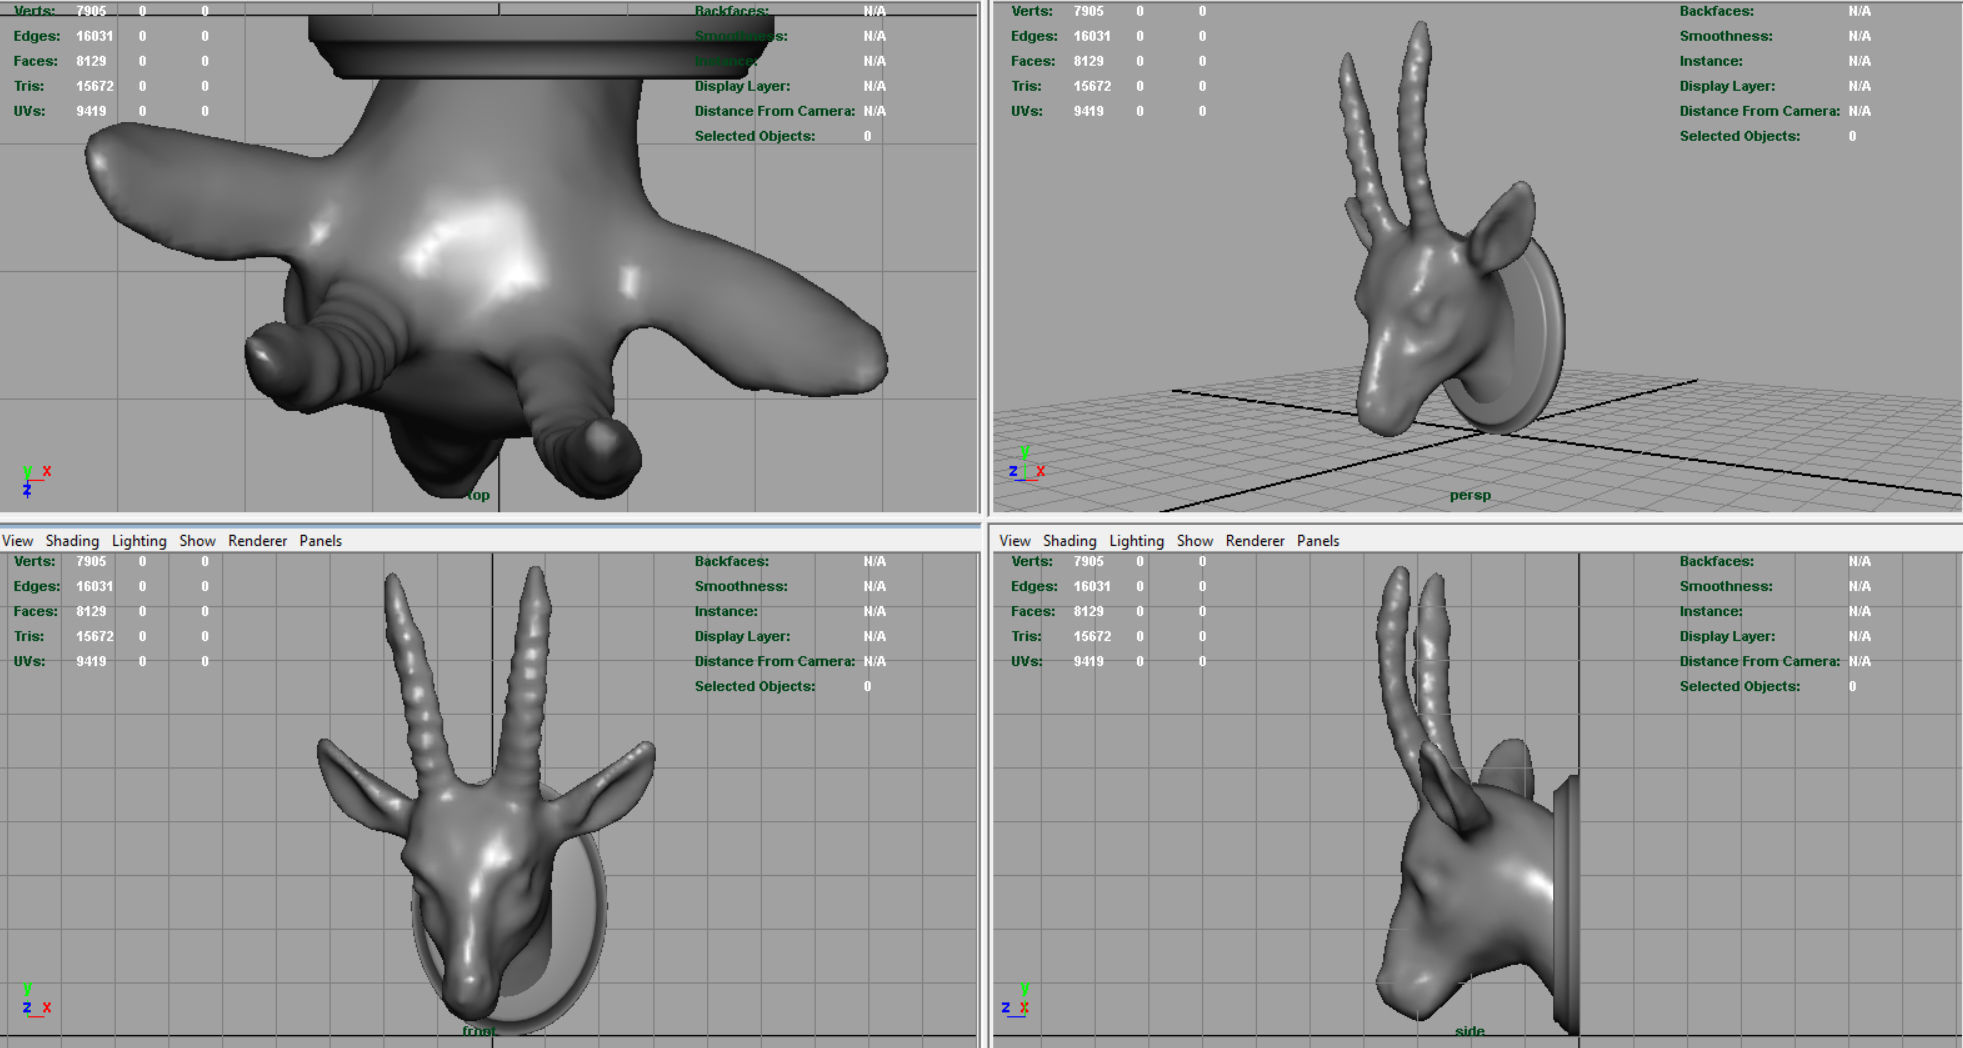Click 'Selected Objects:' label in front viewport
Image resolution: width=1963 pixels, height=1048 pixels.
click(754, 686)
